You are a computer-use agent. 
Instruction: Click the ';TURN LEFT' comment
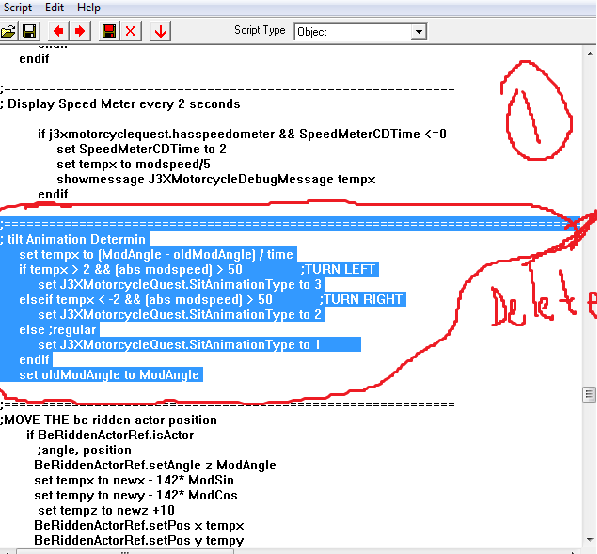(338, 270)
